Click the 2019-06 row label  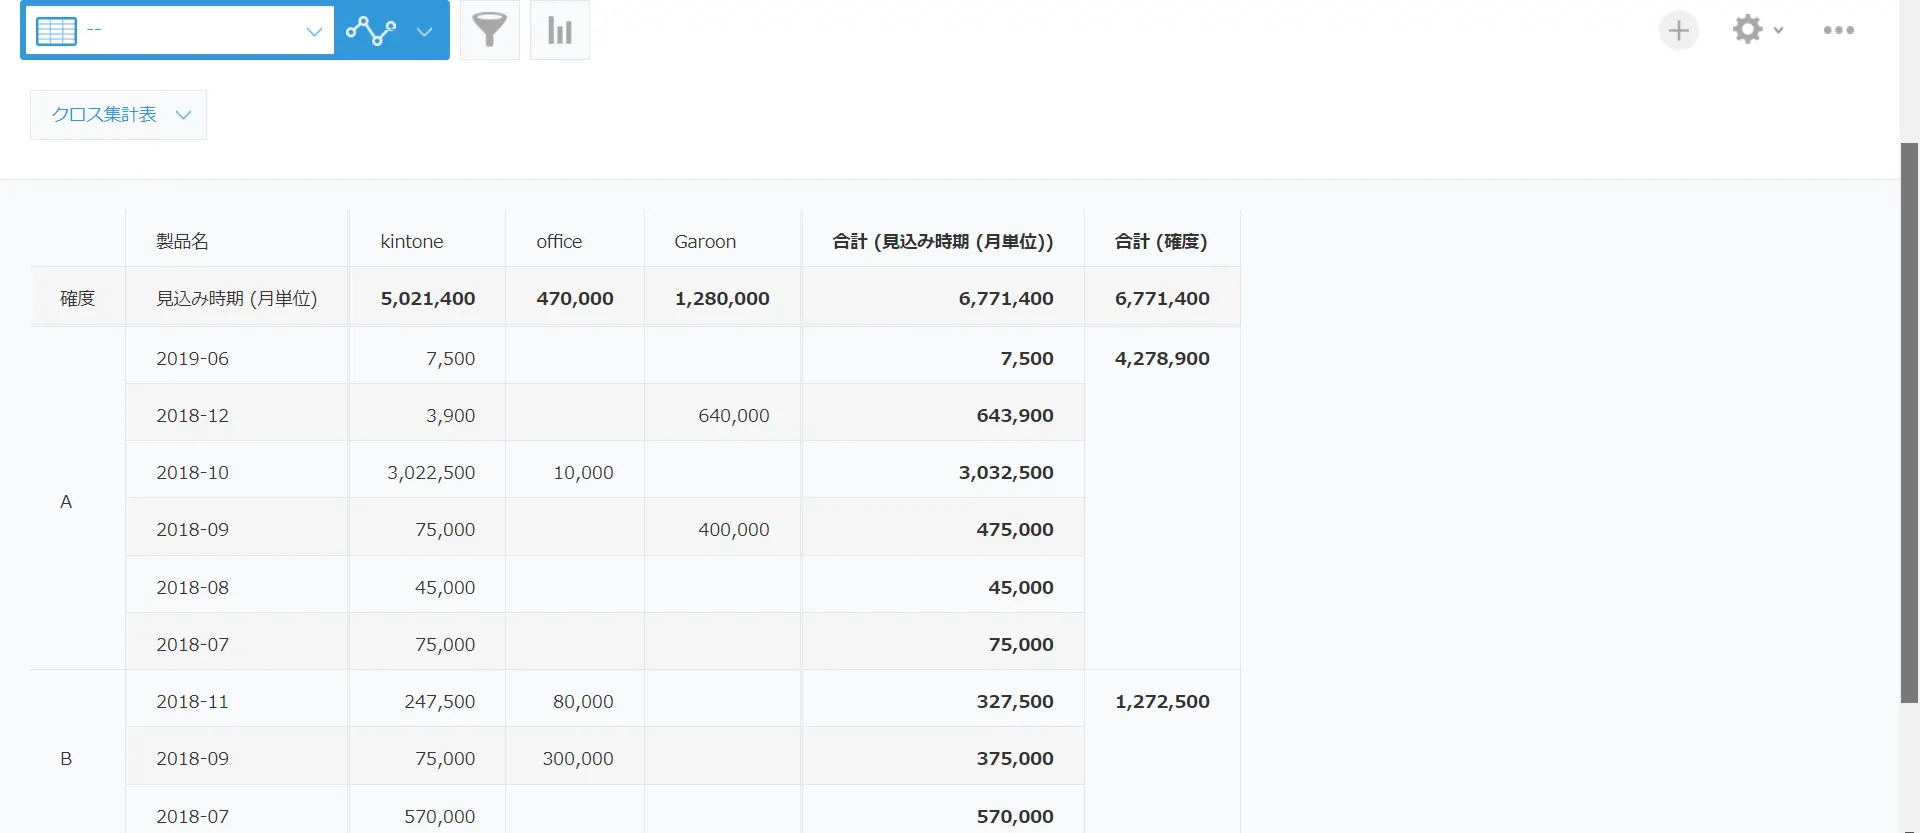pos(192,358)
